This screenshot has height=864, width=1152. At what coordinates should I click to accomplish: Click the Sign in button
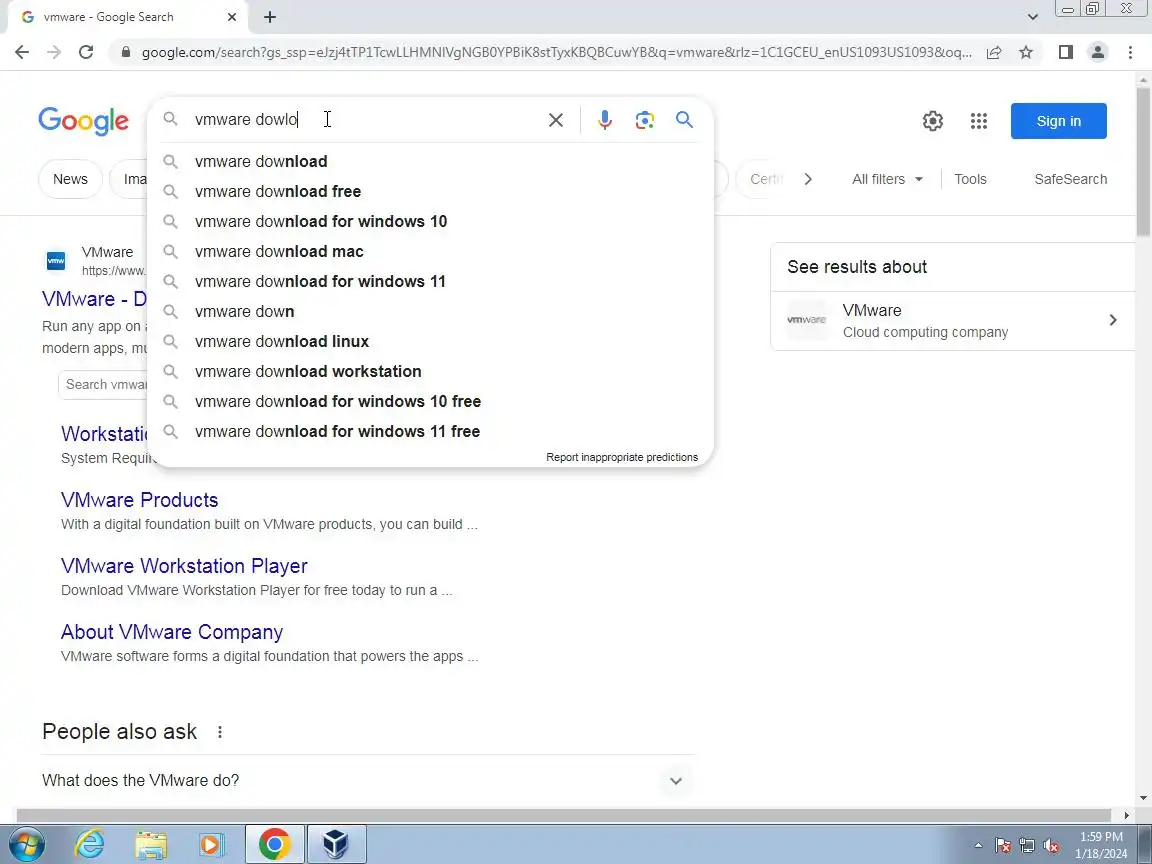1059,121
